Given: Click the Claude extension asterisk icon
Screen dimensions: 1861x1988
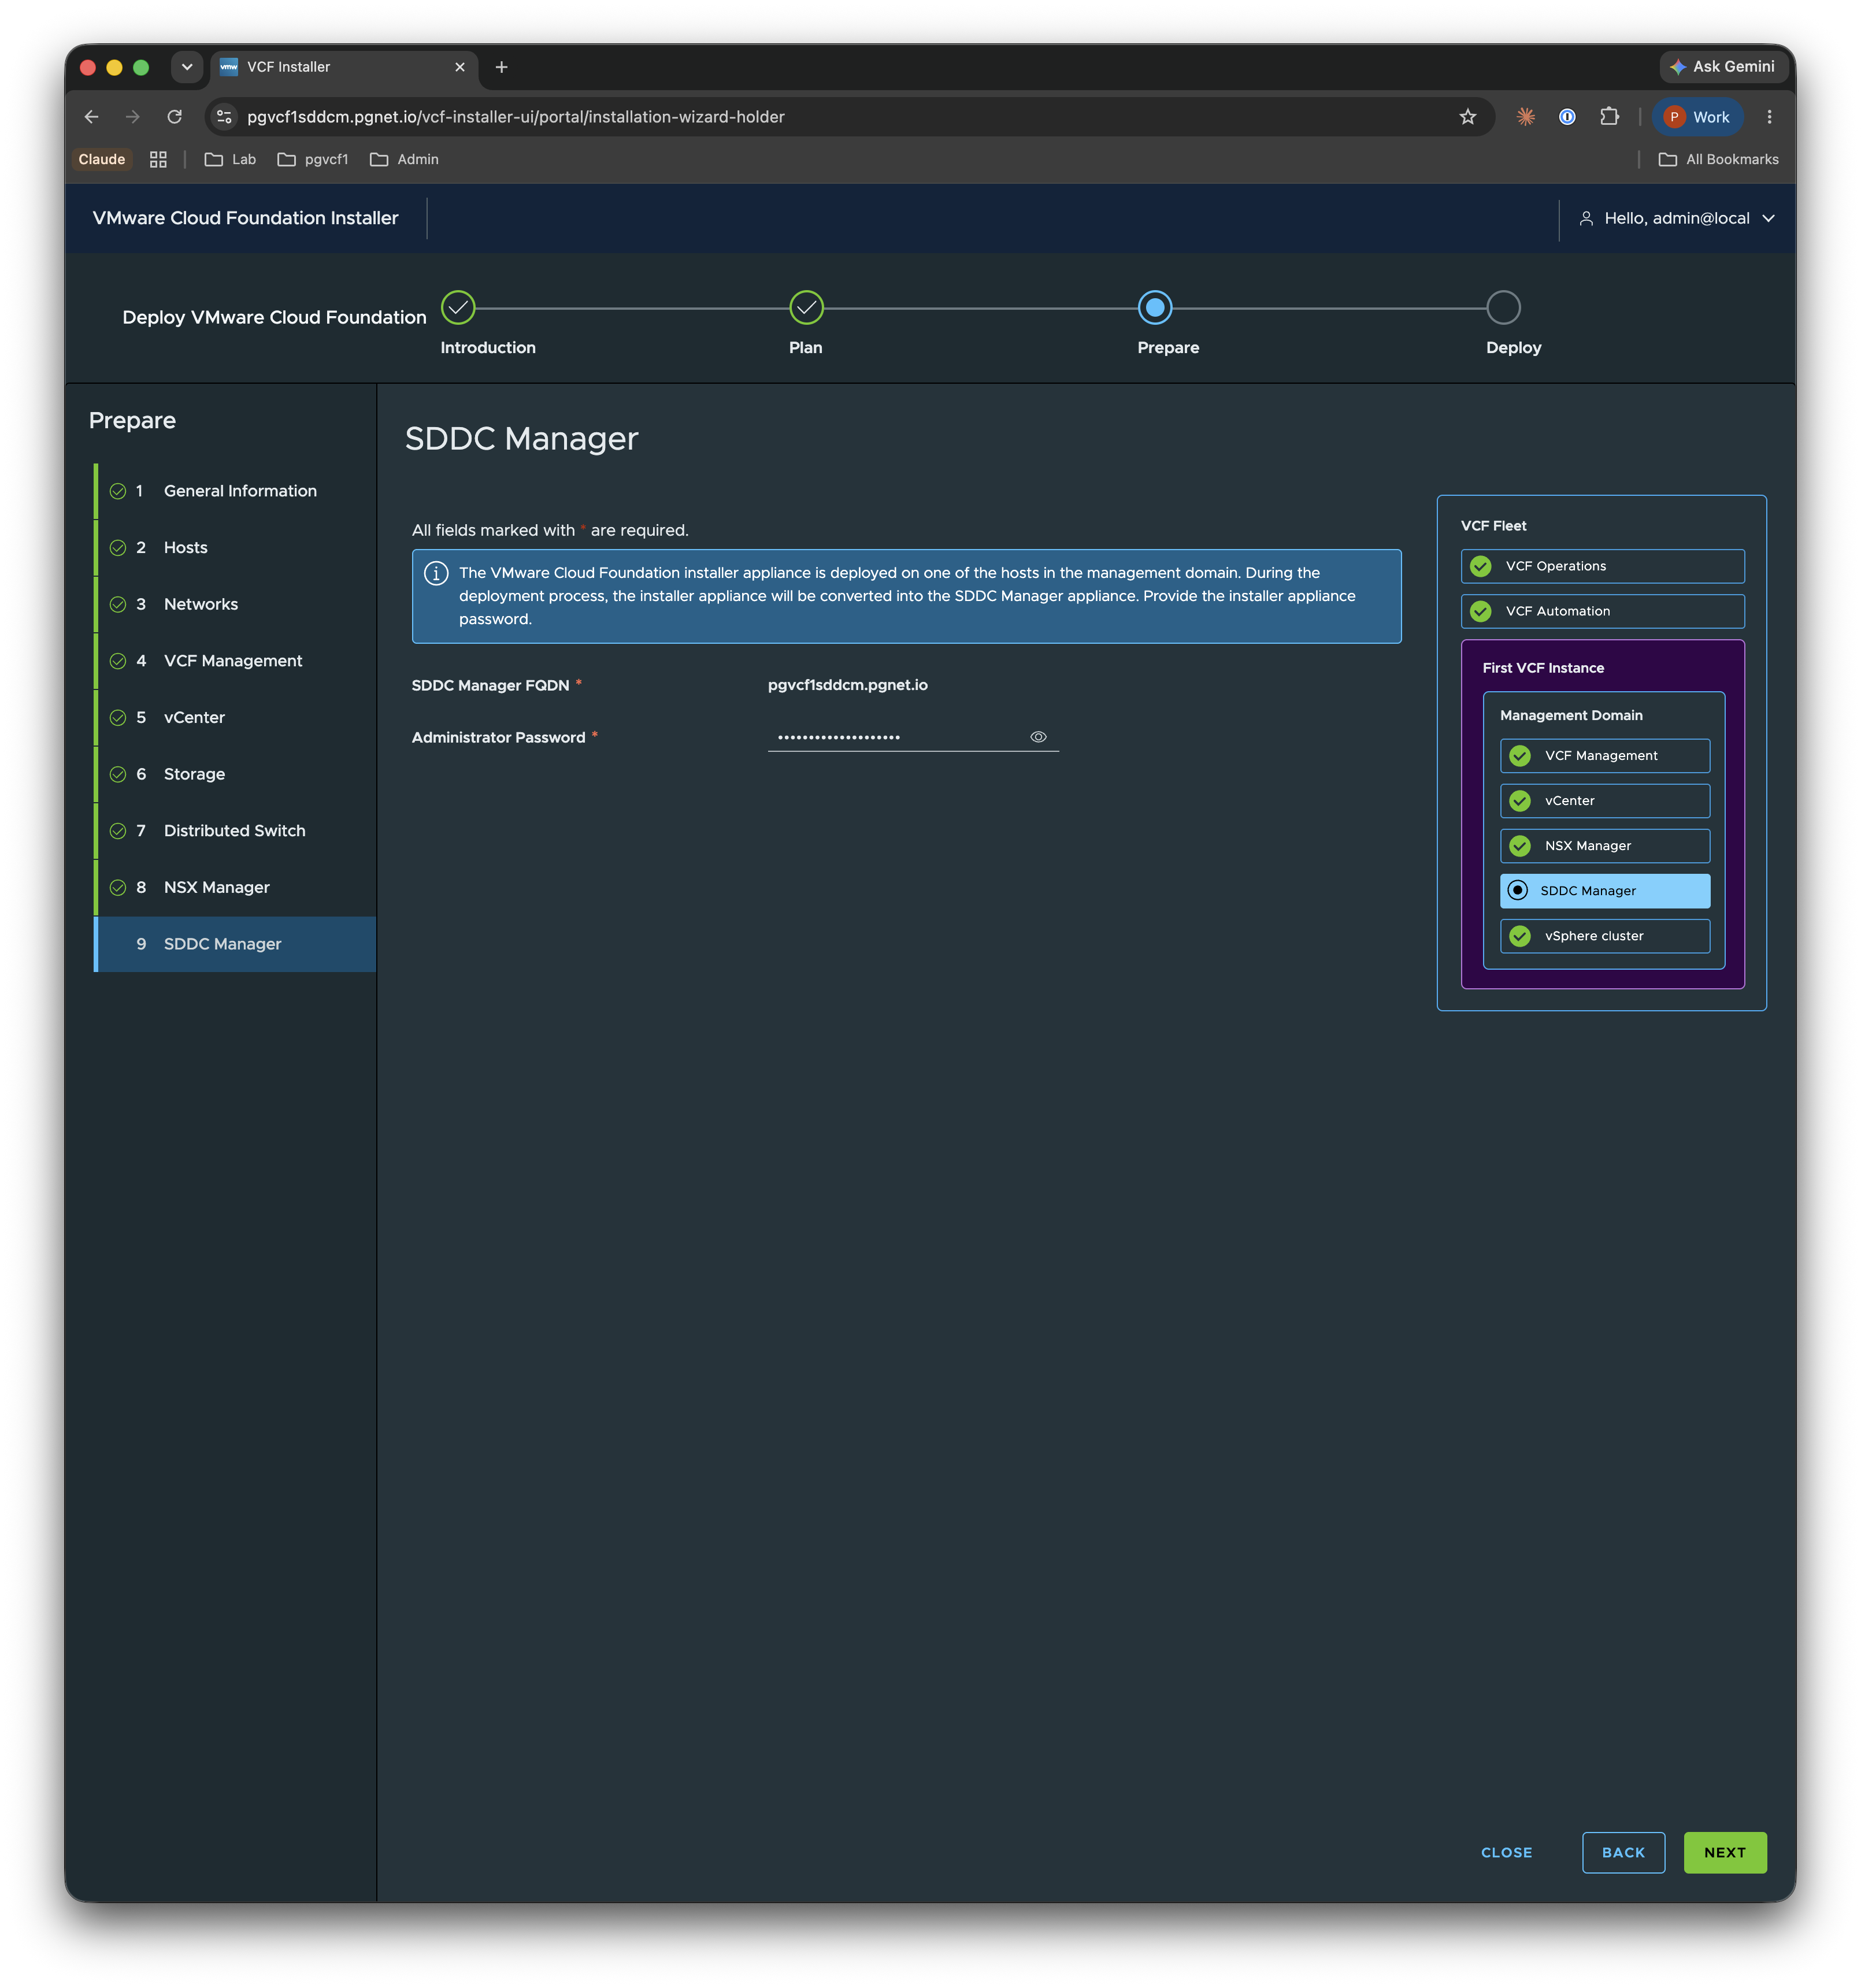Looking at the screenshot, I should pyautogui.click(x=1525, y=117).
